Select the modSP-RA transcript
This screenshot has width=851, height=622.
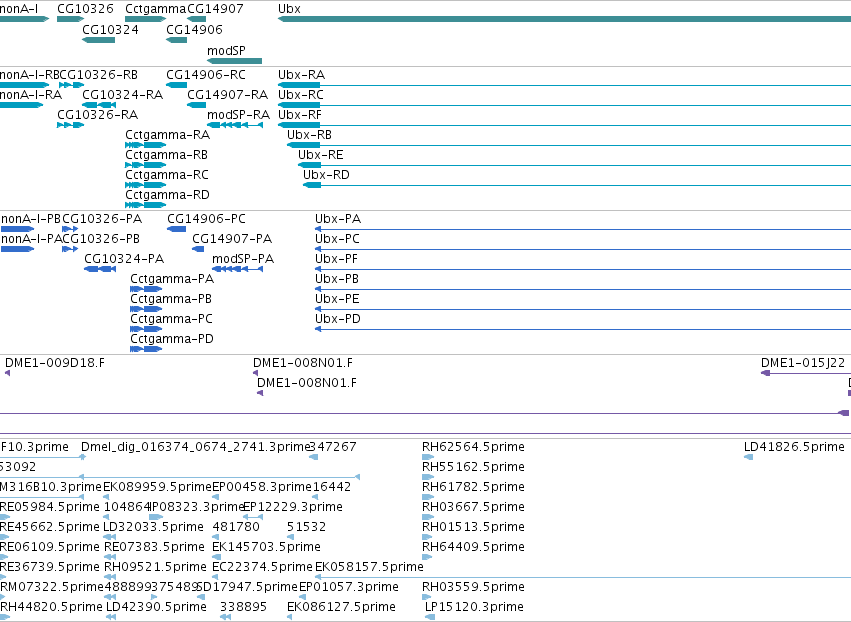(235, 125)
